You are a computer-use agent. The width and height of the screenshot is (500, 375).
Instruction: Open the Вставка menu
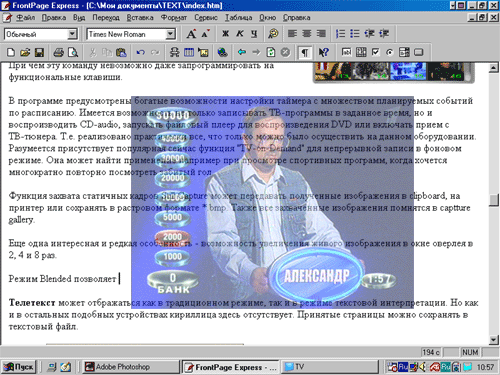pos(140,17)
